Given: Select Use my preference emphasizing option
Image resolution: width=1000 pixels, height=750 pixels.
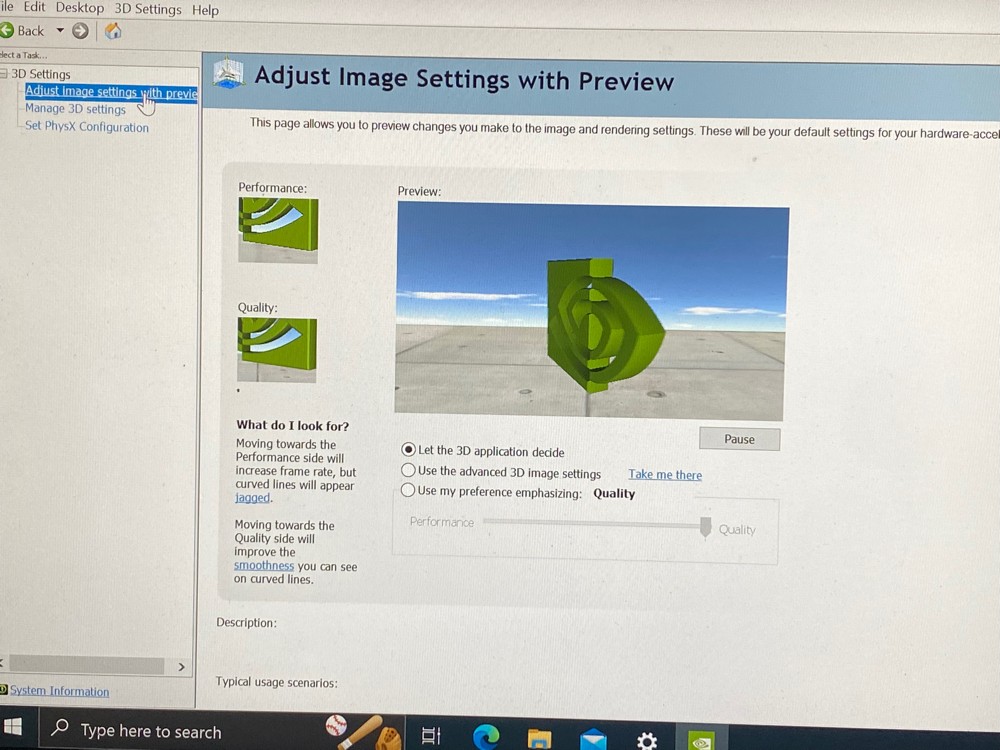Looking at the screenshot, I should 408,490.
